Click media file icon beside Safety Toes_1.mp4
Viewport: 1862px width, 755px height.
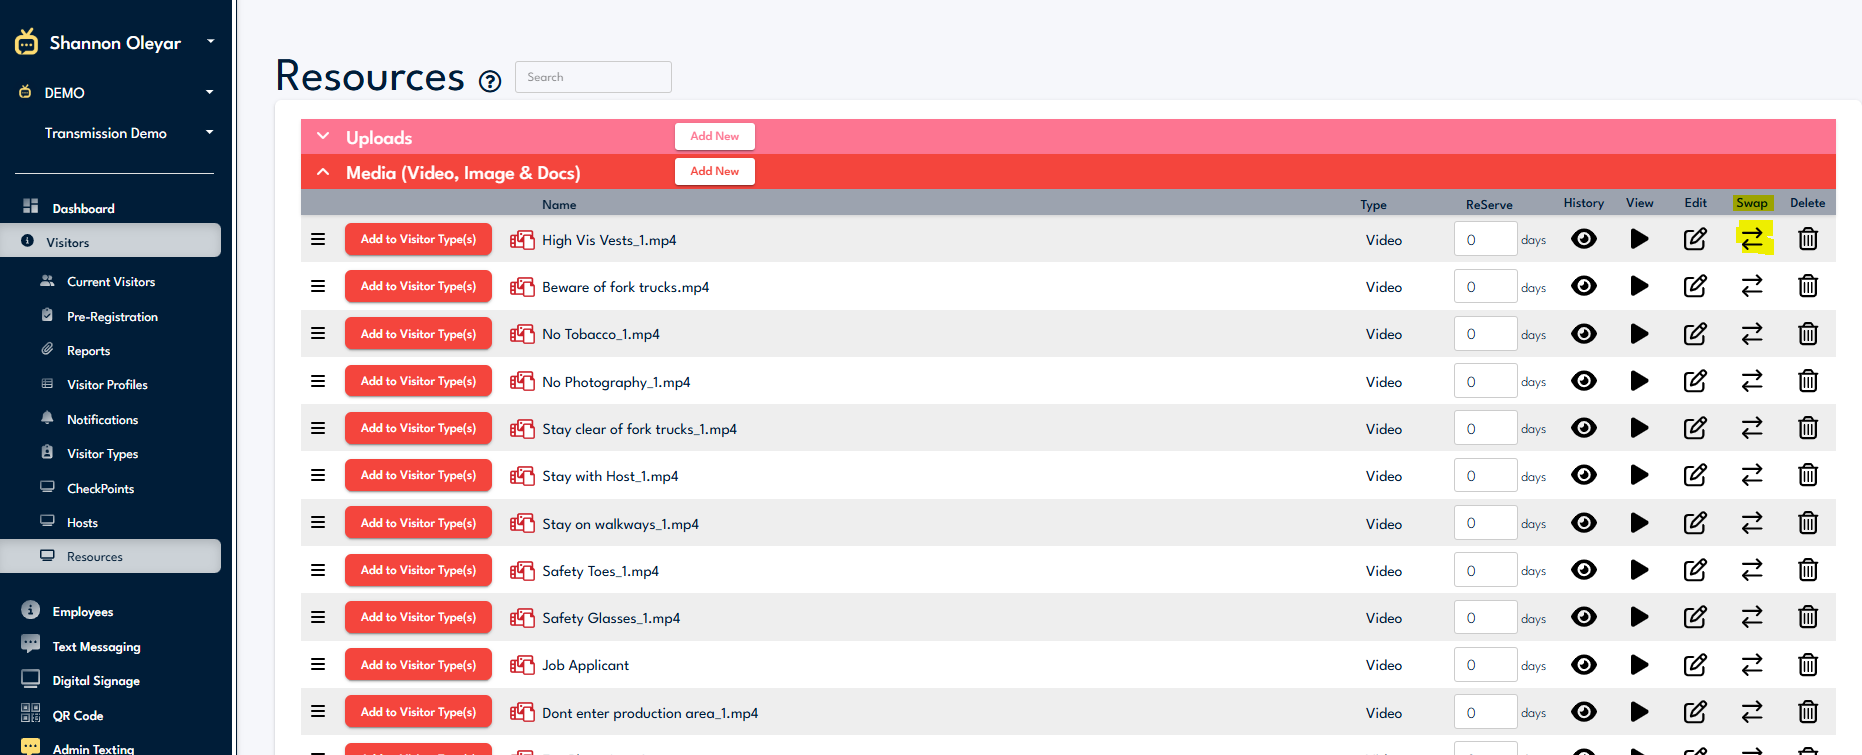pos(522,571)
